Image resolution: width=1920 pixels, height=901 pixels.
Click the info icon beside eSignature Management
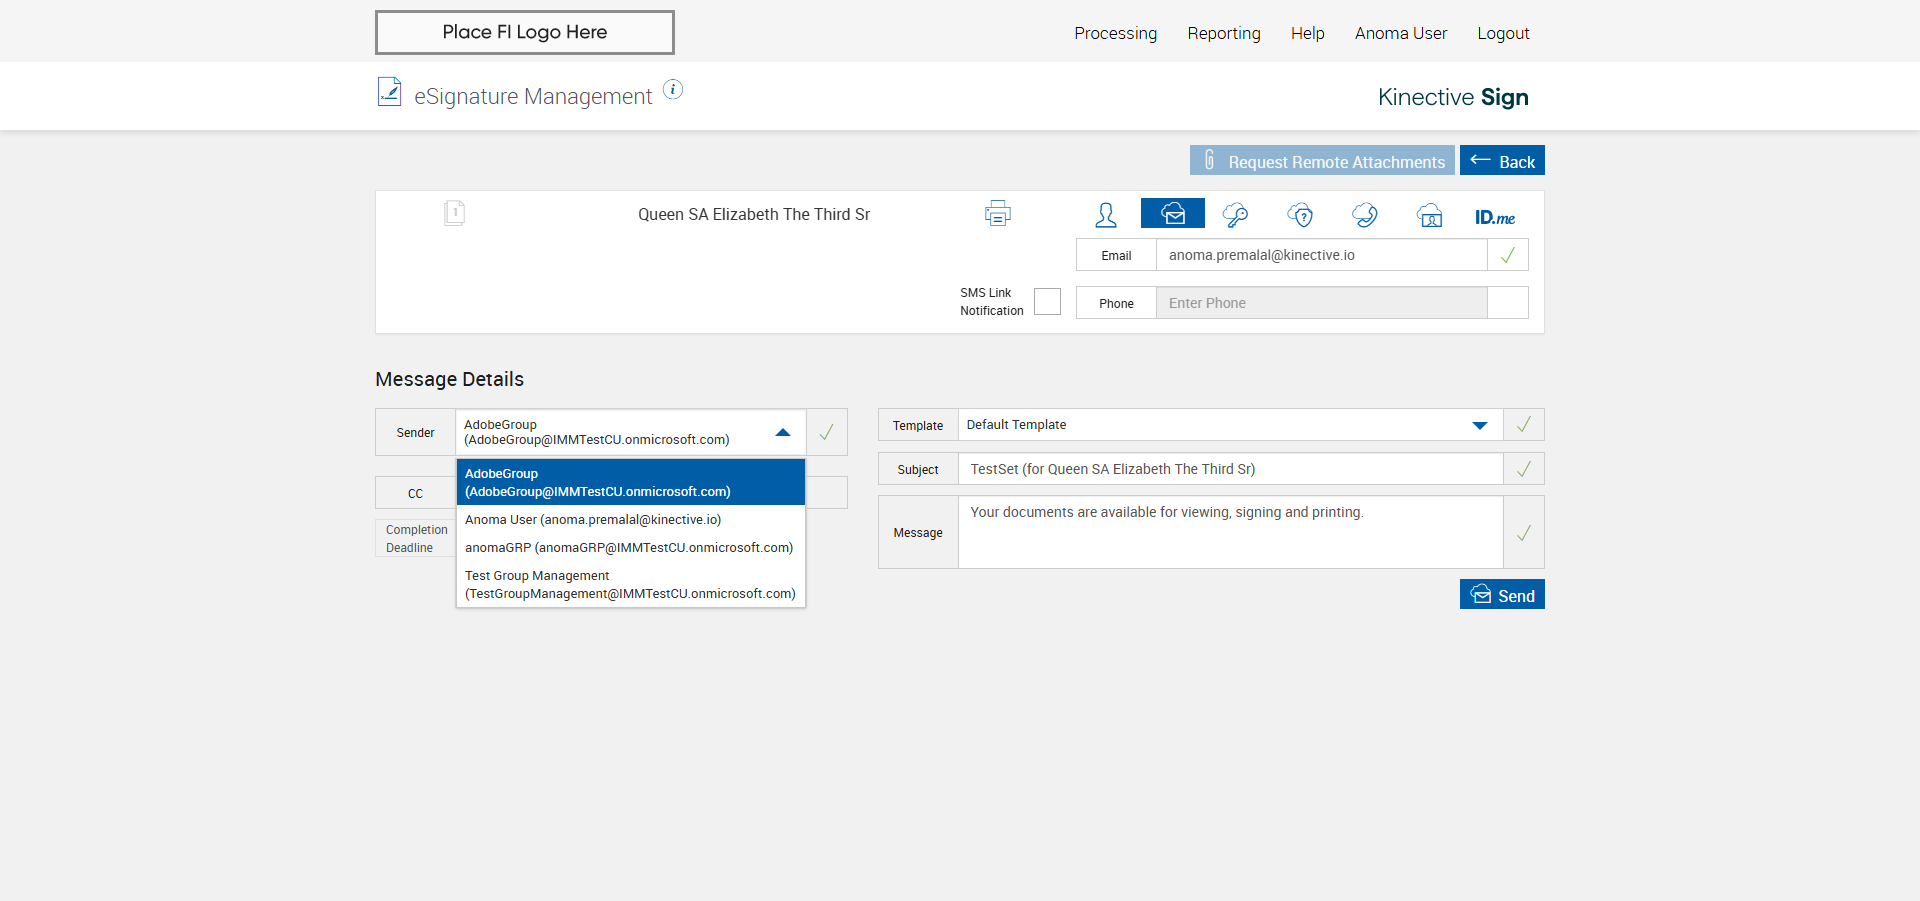click(673, 90)
